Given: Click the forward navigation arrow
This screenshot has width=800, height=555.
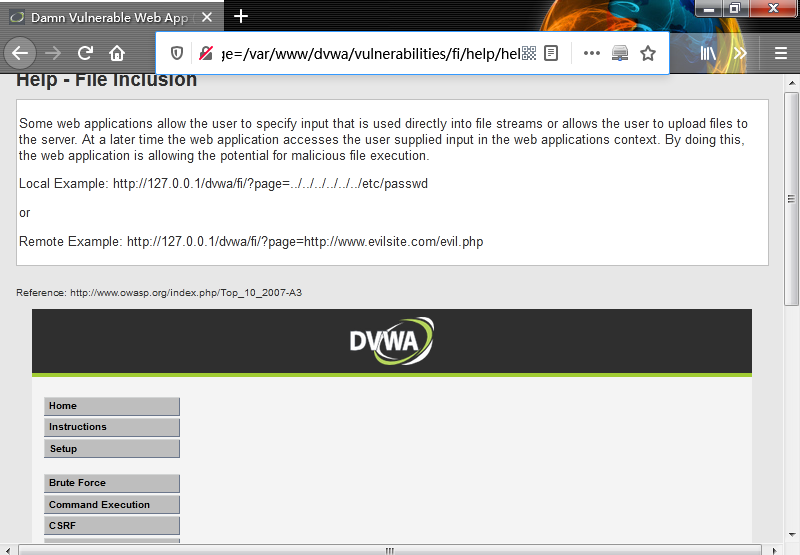Looking at the screenshot, I should (53, 53).
